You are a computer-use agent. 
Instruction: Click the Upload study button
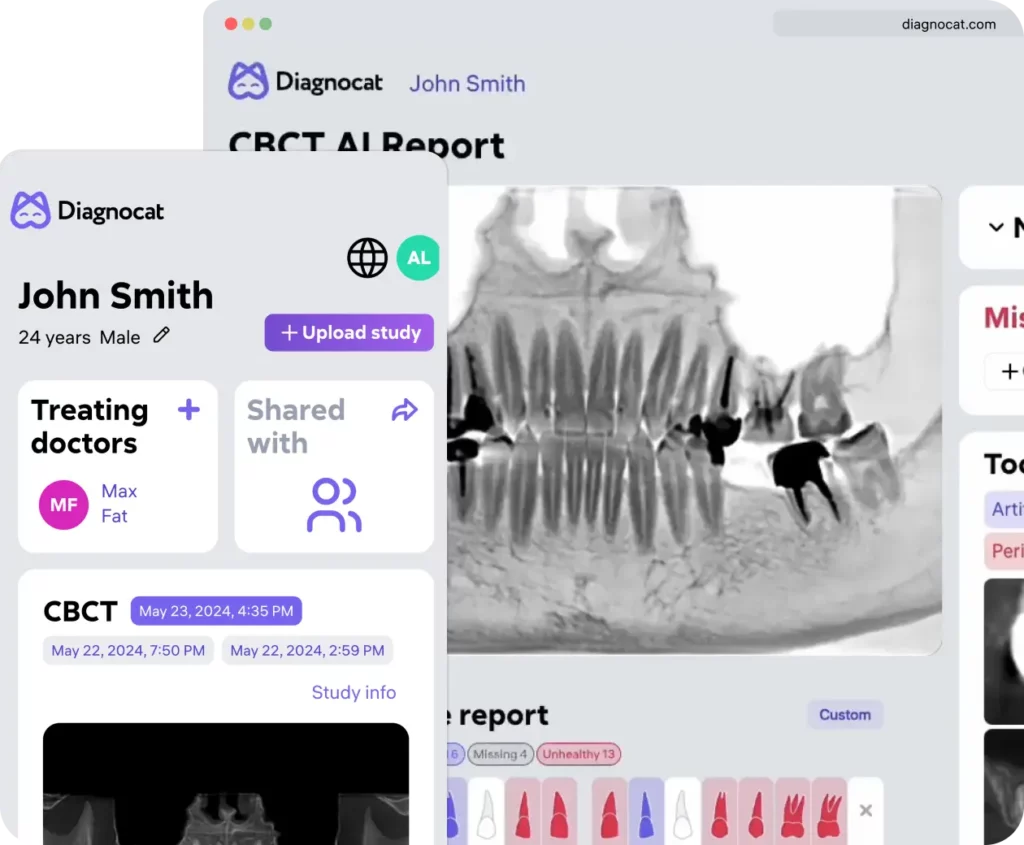click(x=349, y=332)
